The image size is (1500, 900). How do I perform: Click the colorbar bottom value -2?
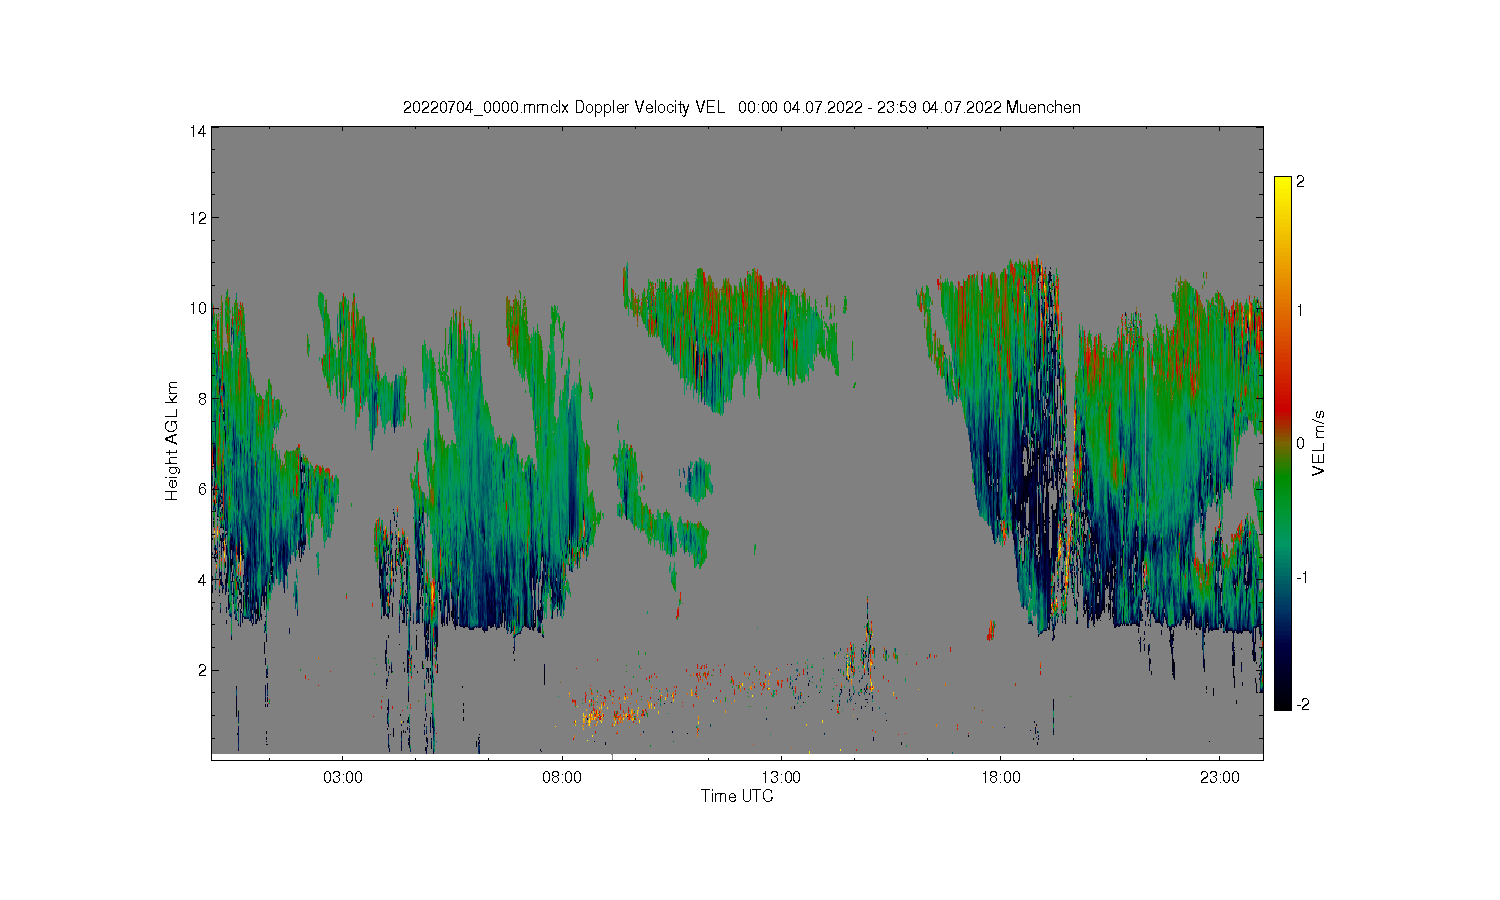tap(1302, 705)
